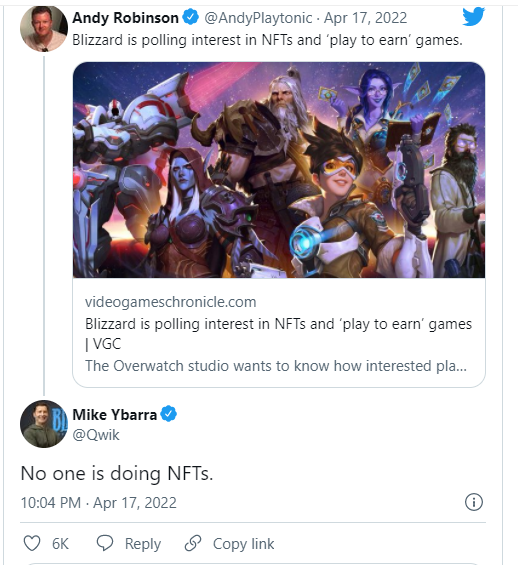Click the Apr 17, 2022 date beside Andy's name
This screenshot has width=518, height=565.
tap(365, 18)
